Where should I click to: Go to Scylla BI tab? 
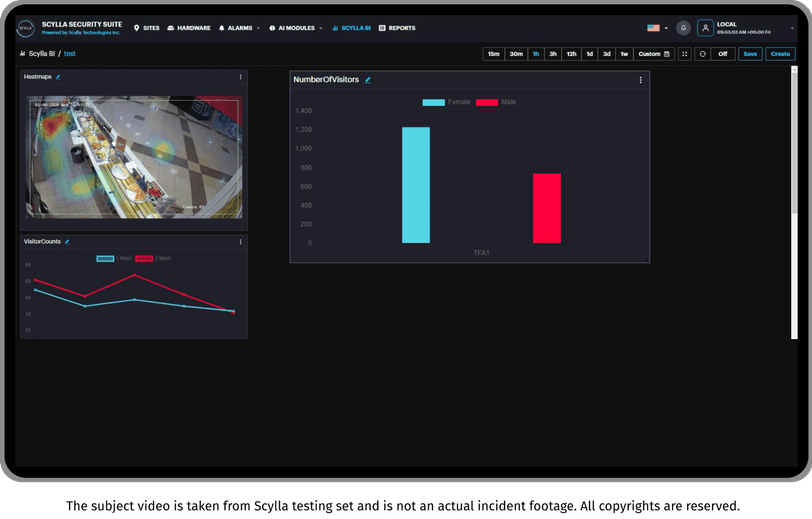coord(352,28)
